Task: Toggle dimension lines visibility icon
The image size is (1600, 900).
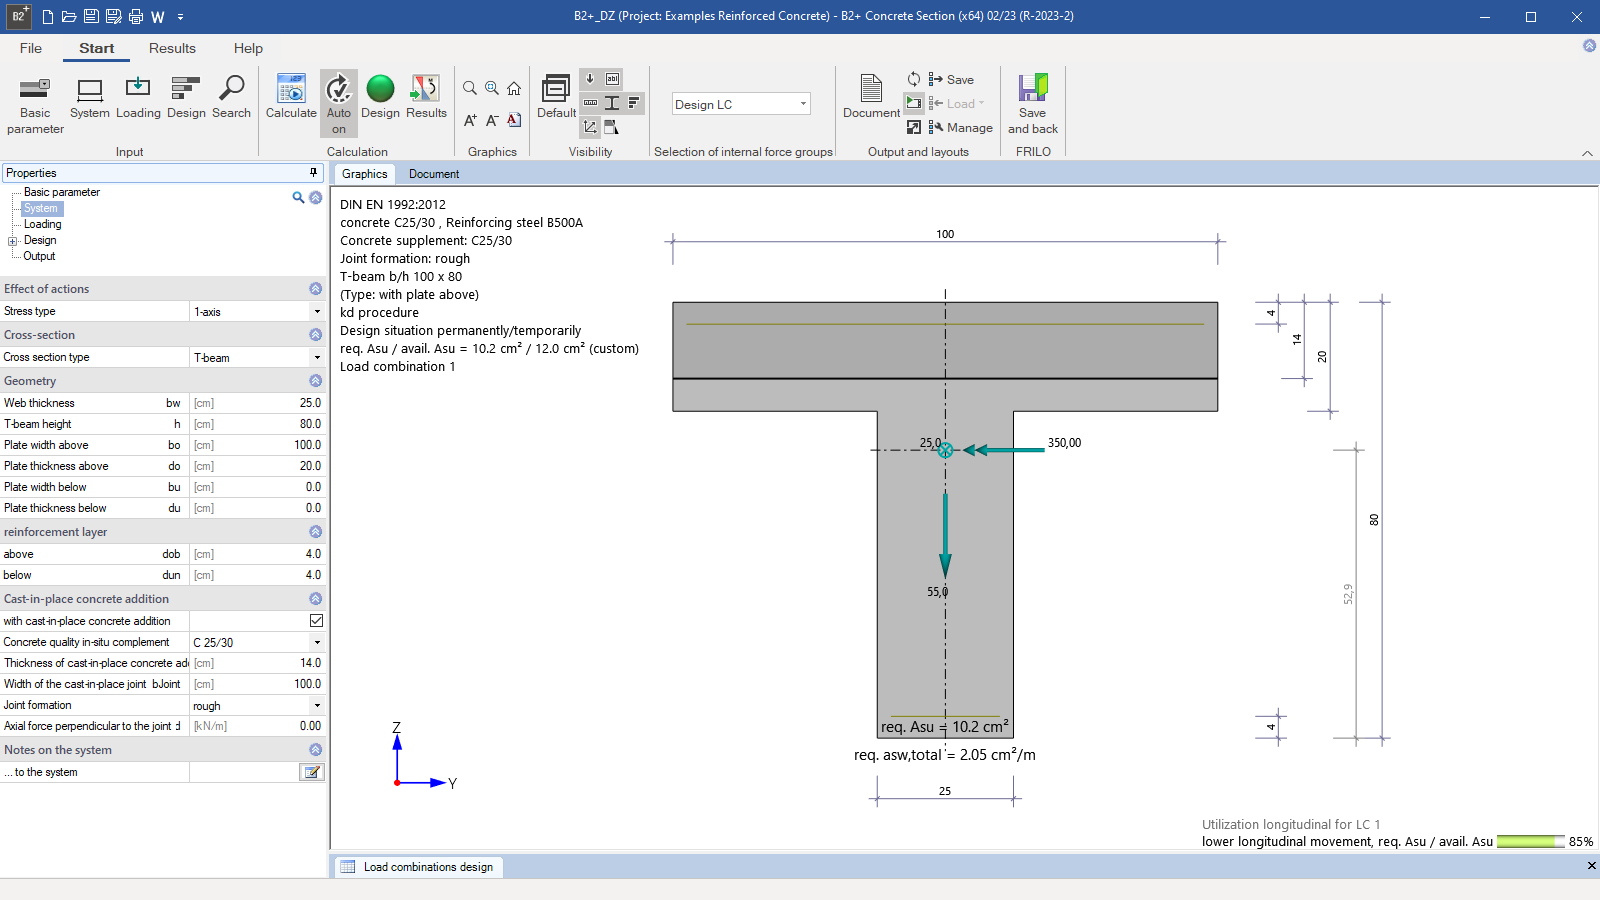Action: coord(590,127)
